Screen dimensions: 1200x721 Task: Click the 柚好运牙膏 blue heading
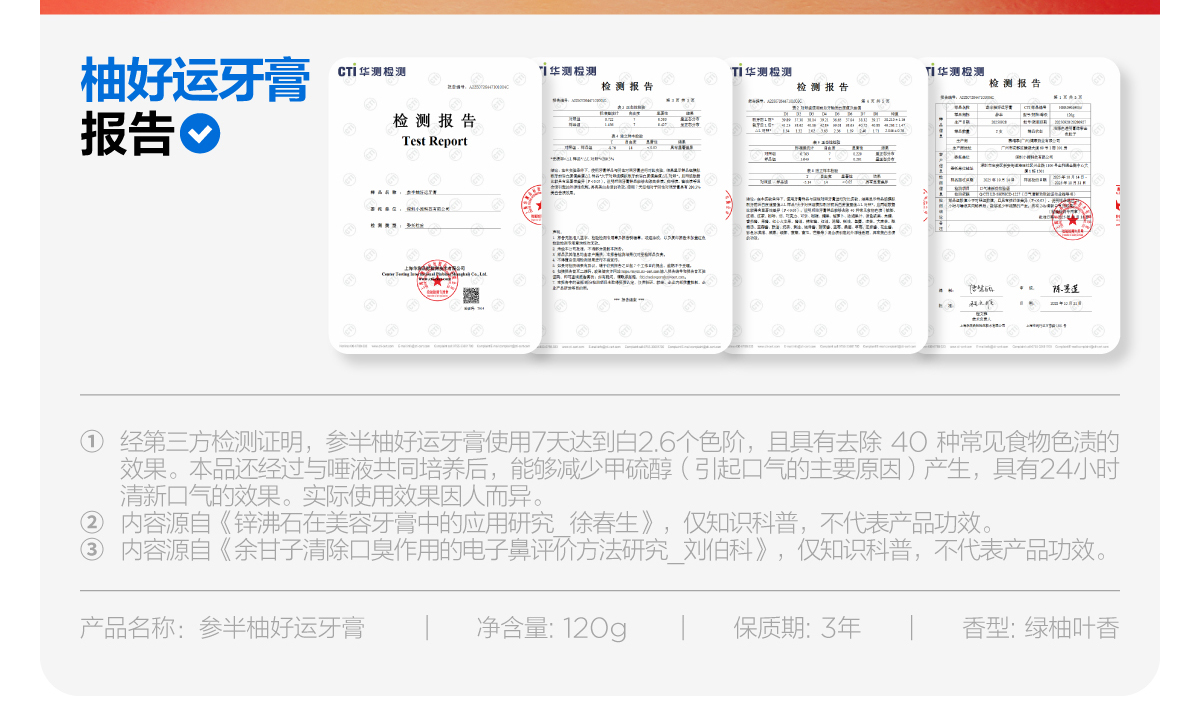pyautogui.click(x=195, y=80)
